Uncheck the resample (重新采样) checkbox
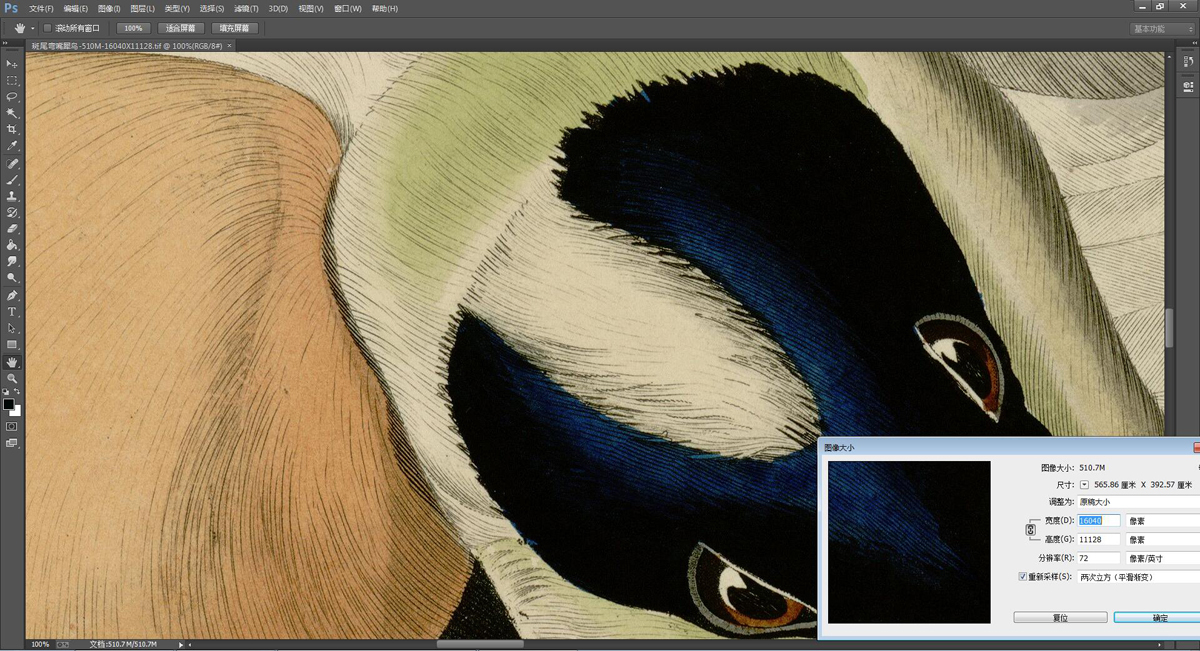The image size is (1200, 651). [1022, 576]
